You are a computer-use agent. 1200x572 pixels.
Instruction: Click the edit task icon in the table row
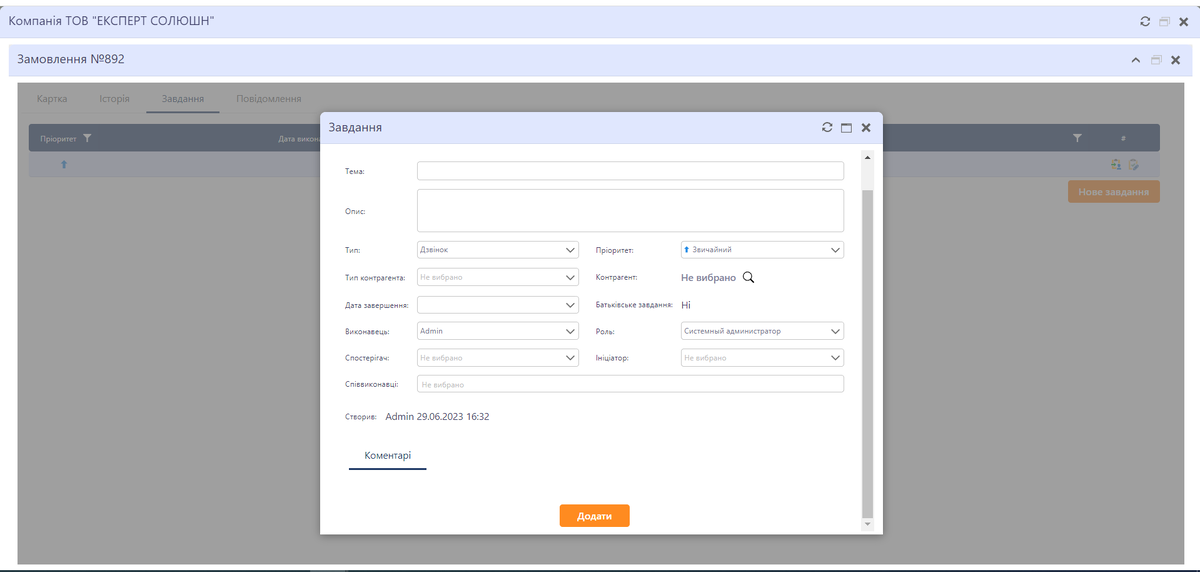pos(1134,165)
